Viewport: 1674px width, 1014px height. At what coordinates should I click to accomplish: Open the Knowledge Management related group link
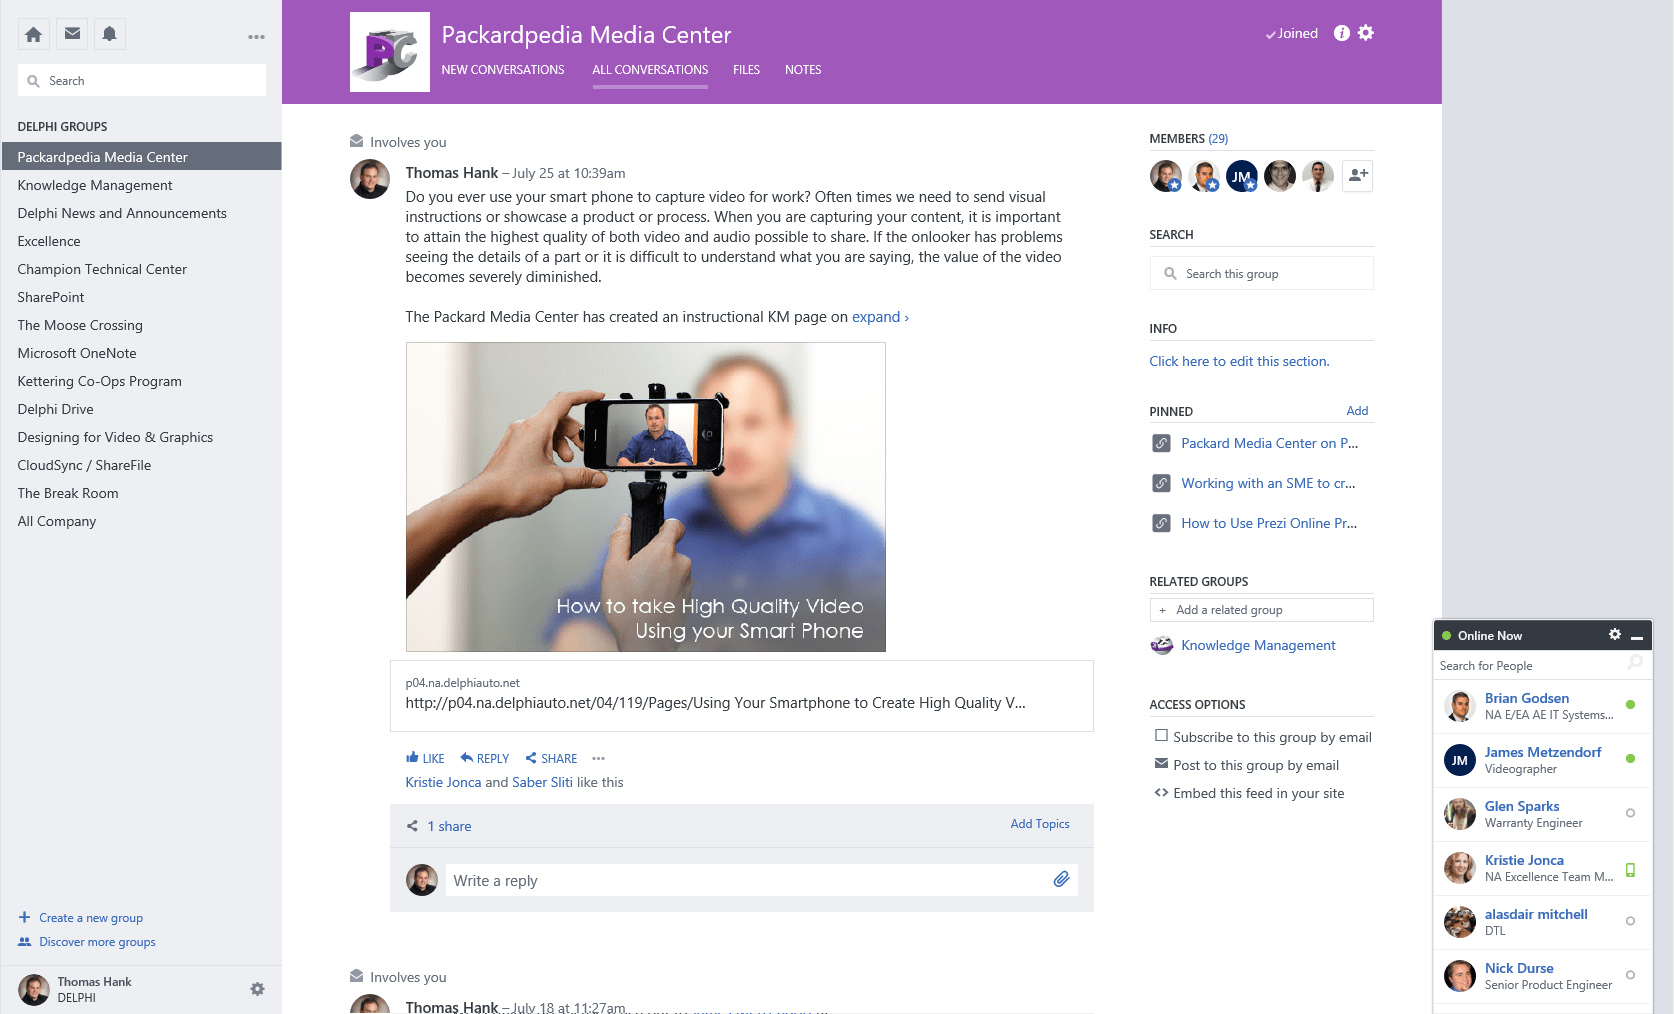(1258, 645)
